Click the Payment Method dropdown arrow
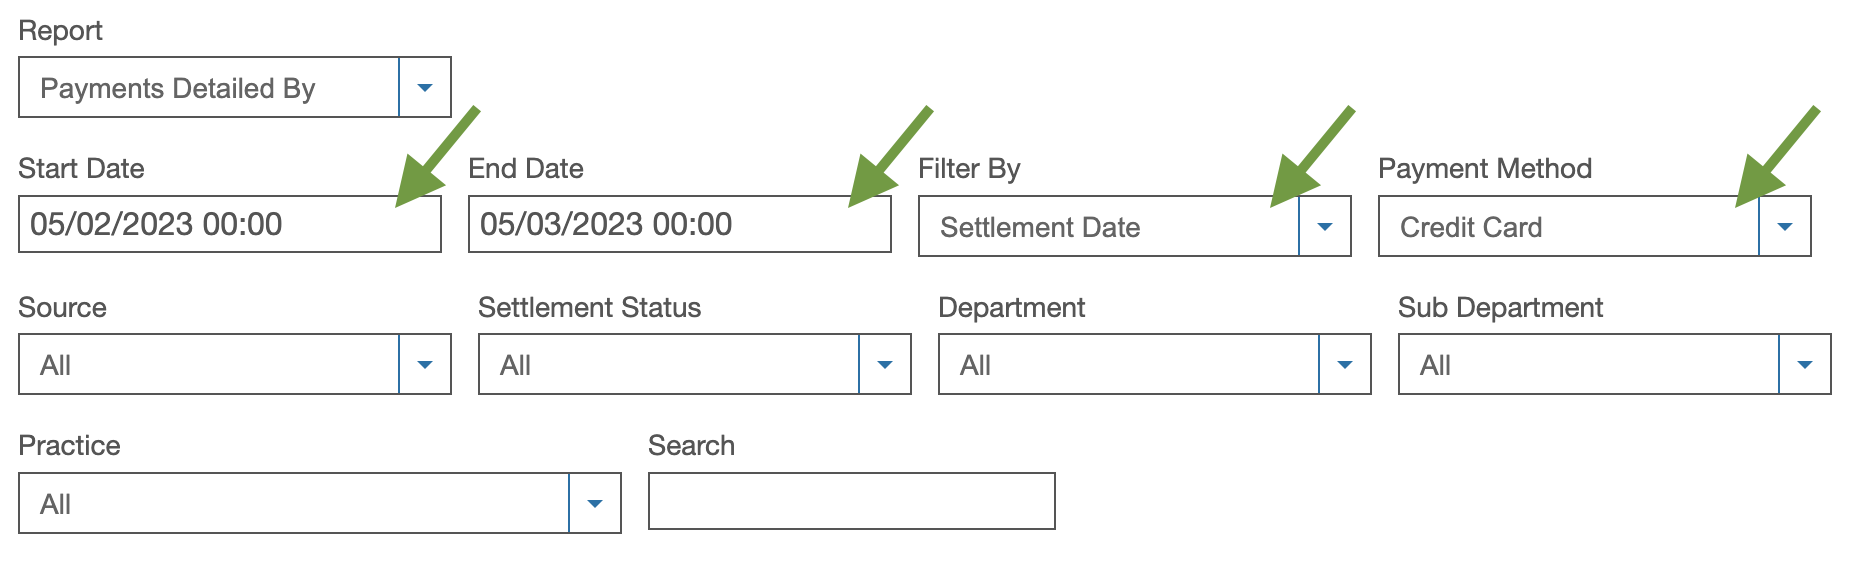This screenshot has width=1866, height=566. (1785, 227)
